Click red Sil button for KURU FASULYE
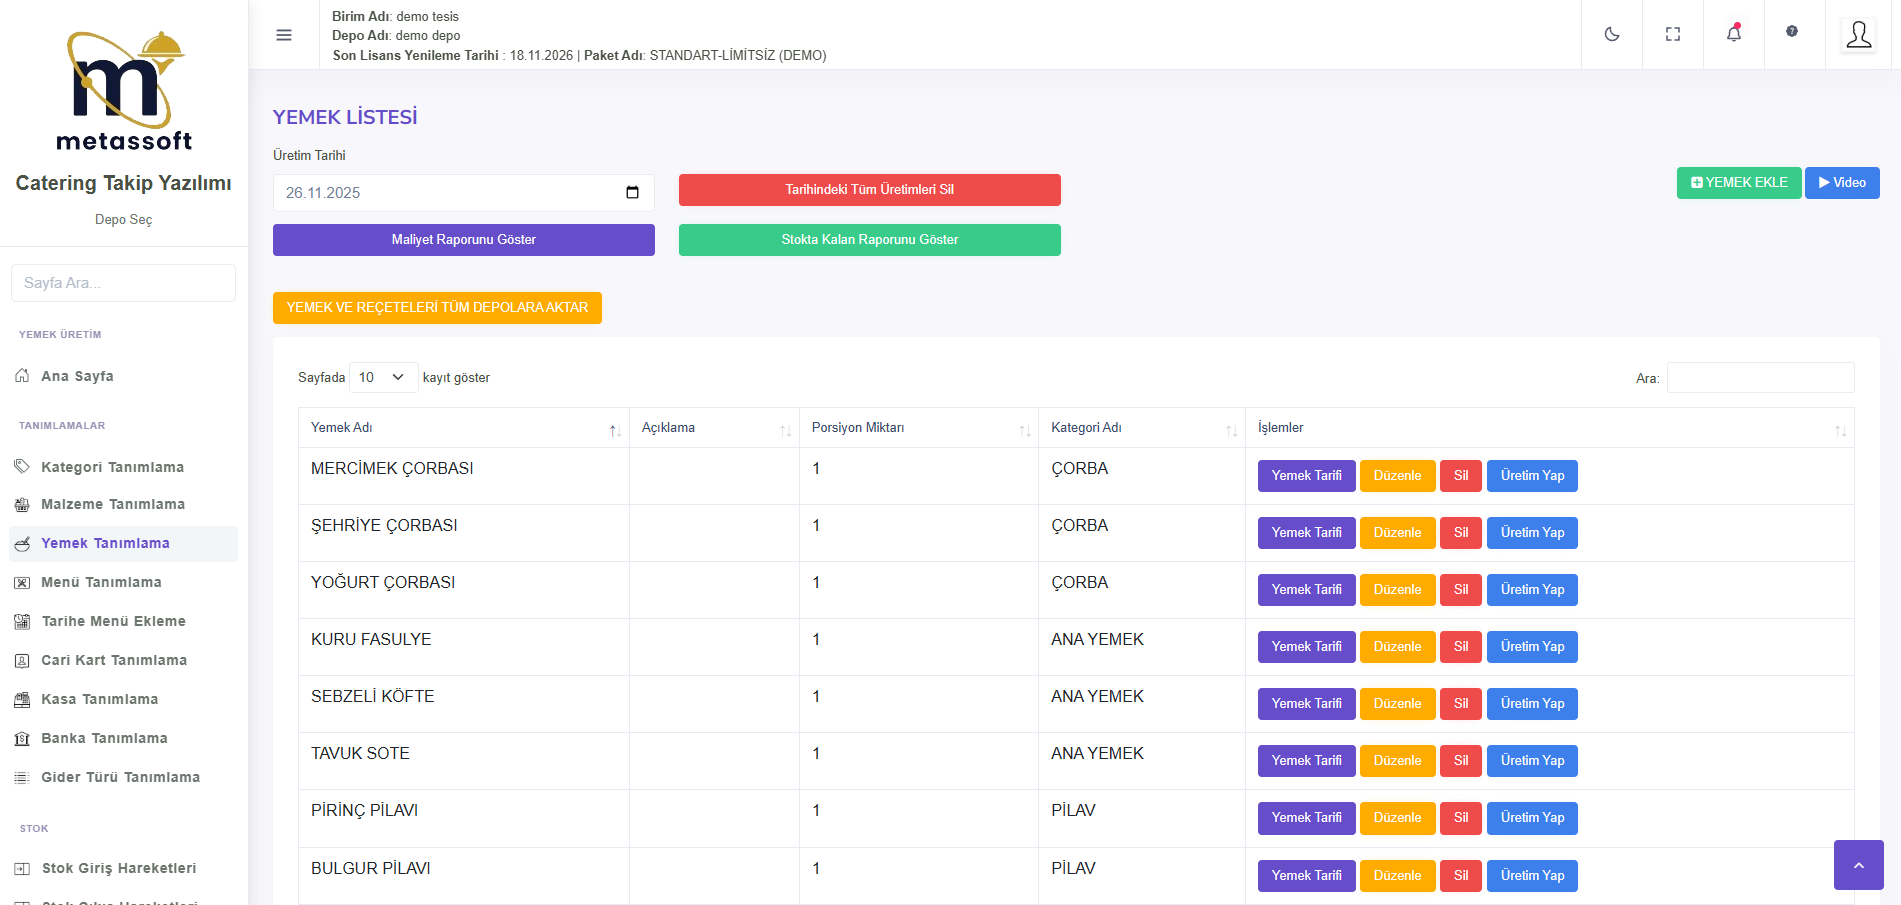The image size is (1901, 905). [1460, 647]
